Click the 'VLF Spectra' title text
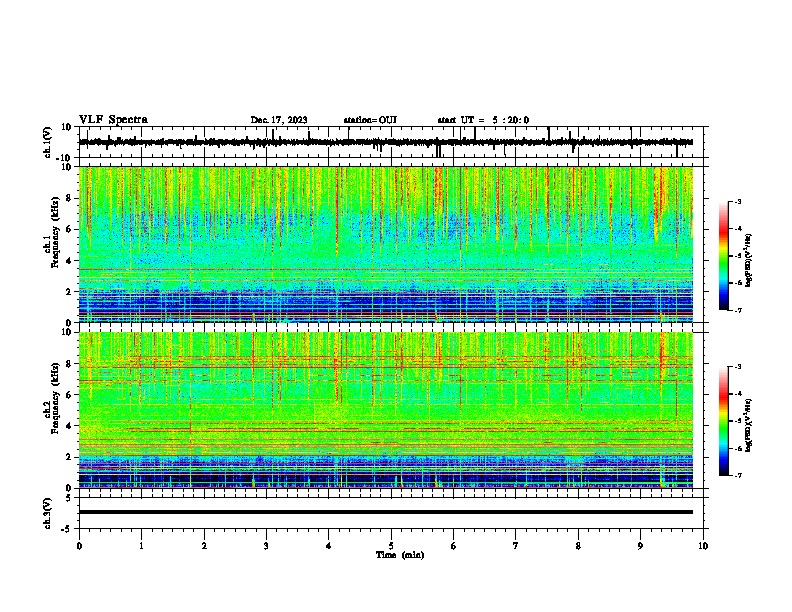This screenshot has width=792, height=612. click(113, 120)
